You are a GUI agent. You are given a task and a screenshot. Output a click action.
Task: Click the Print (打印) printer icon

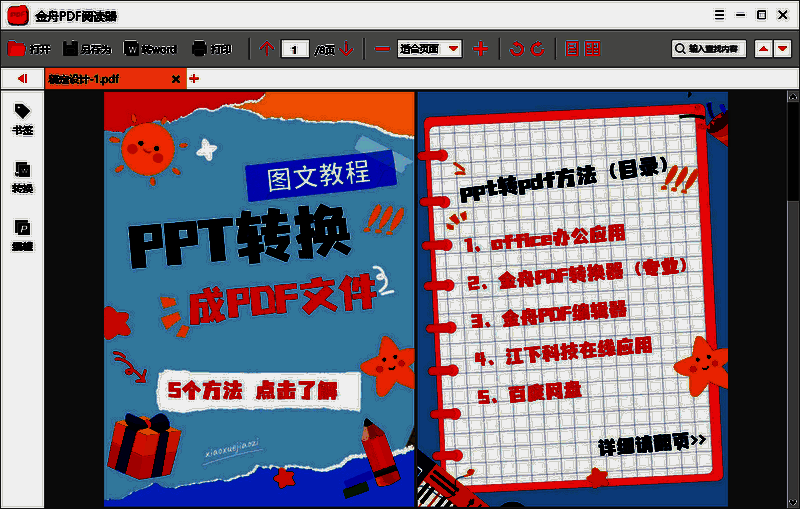click(x=199, y=48)
